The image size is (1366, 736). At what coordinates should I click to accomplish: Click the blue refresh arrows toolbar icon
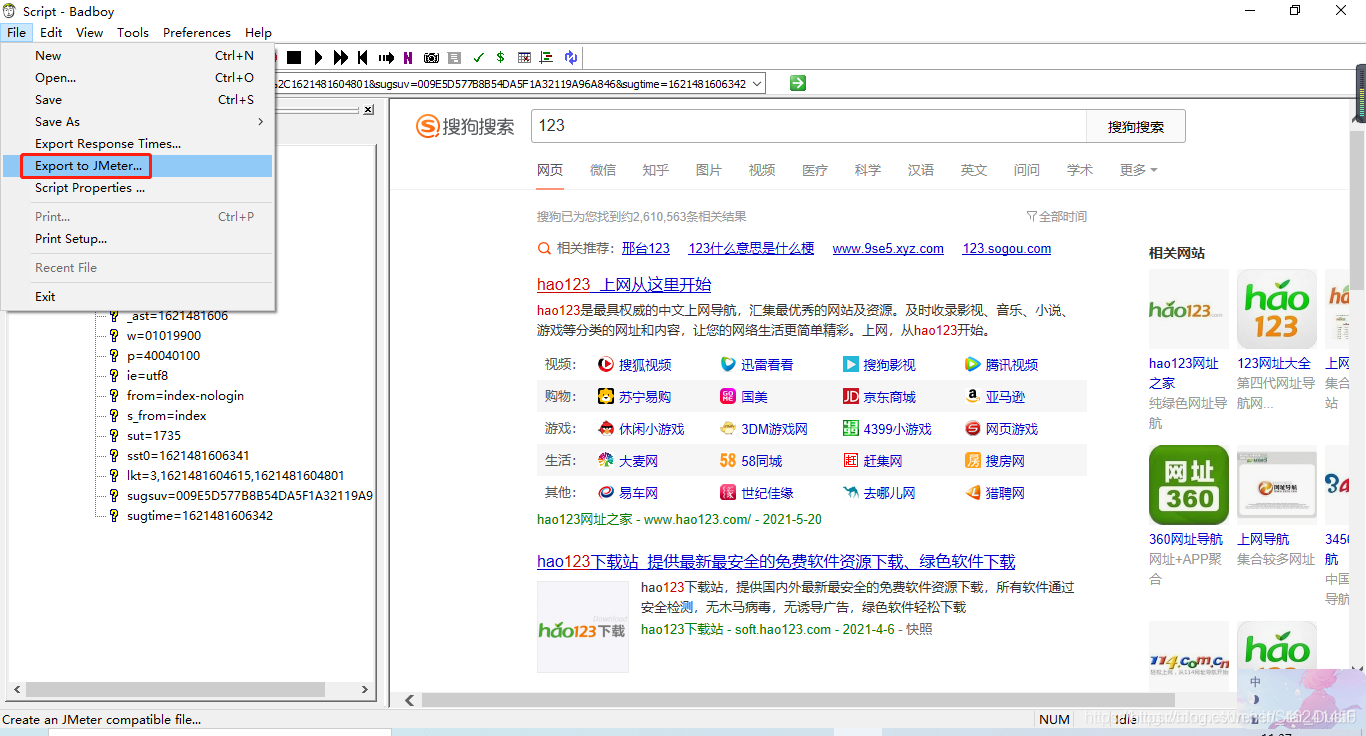[x=570, y=58]
